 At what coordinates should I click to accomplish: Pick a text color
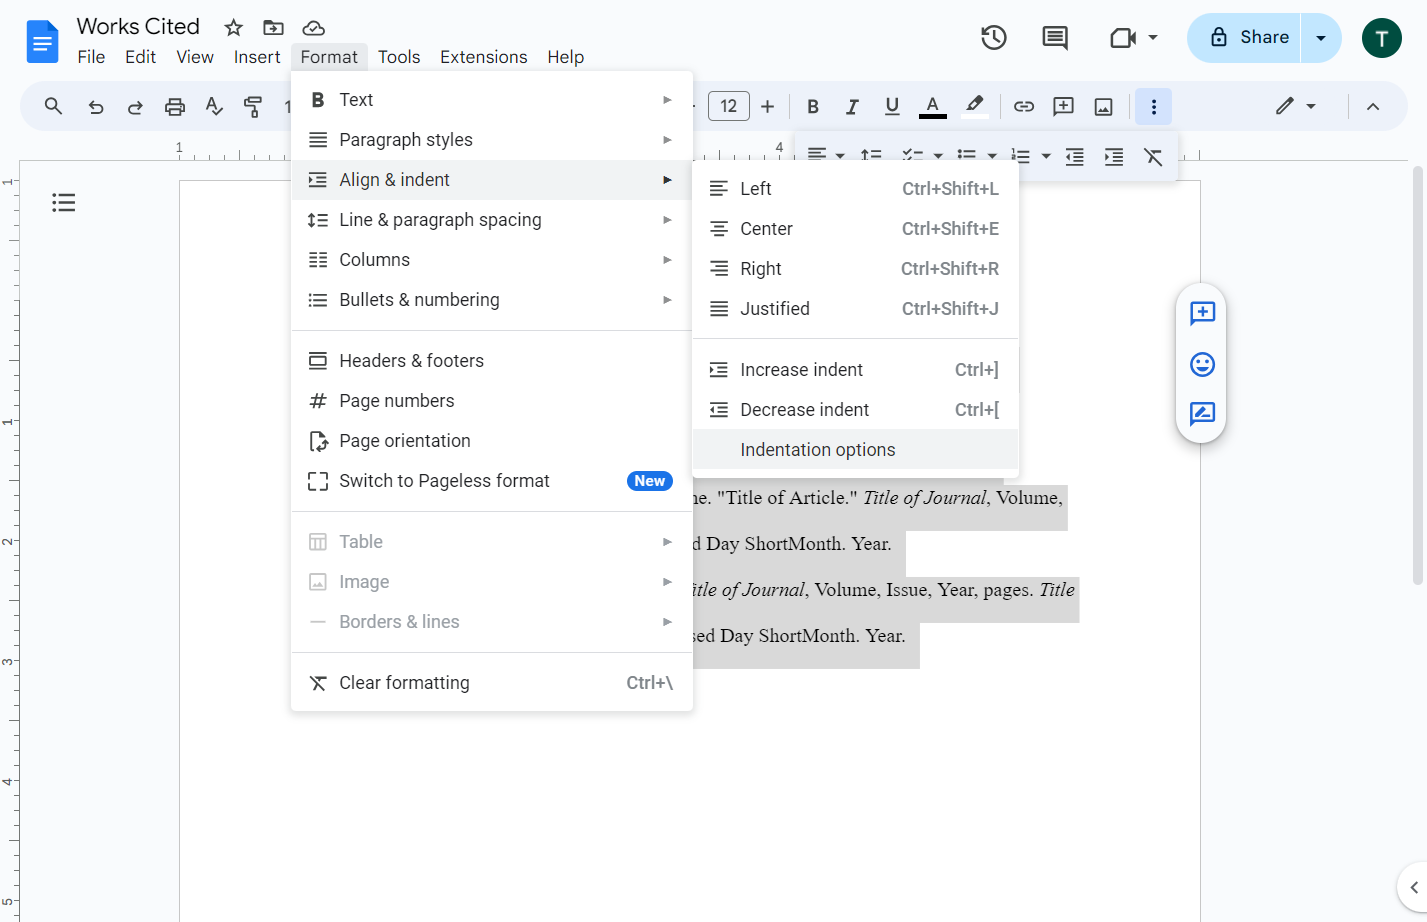coord(933,106)
